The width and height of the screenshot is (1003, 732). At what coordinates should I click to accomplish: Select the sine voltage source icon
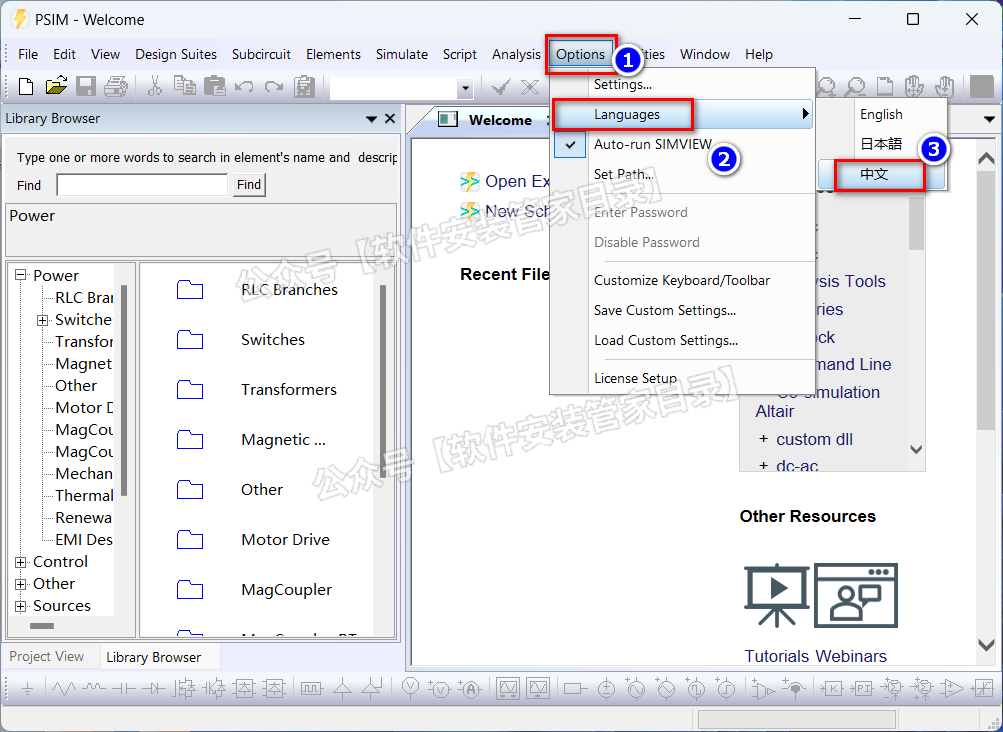(x=636, y=689)
